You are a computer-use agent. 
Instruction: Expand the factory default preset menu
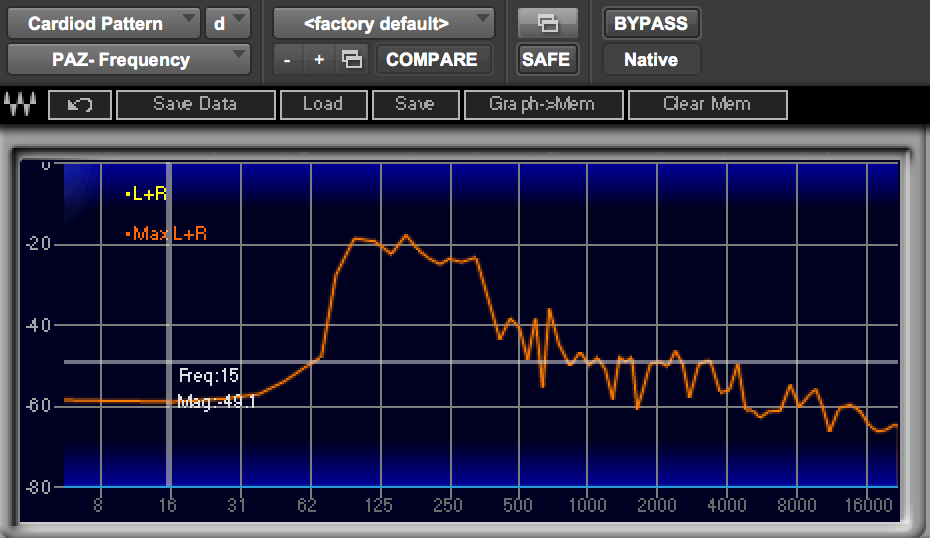383,23
